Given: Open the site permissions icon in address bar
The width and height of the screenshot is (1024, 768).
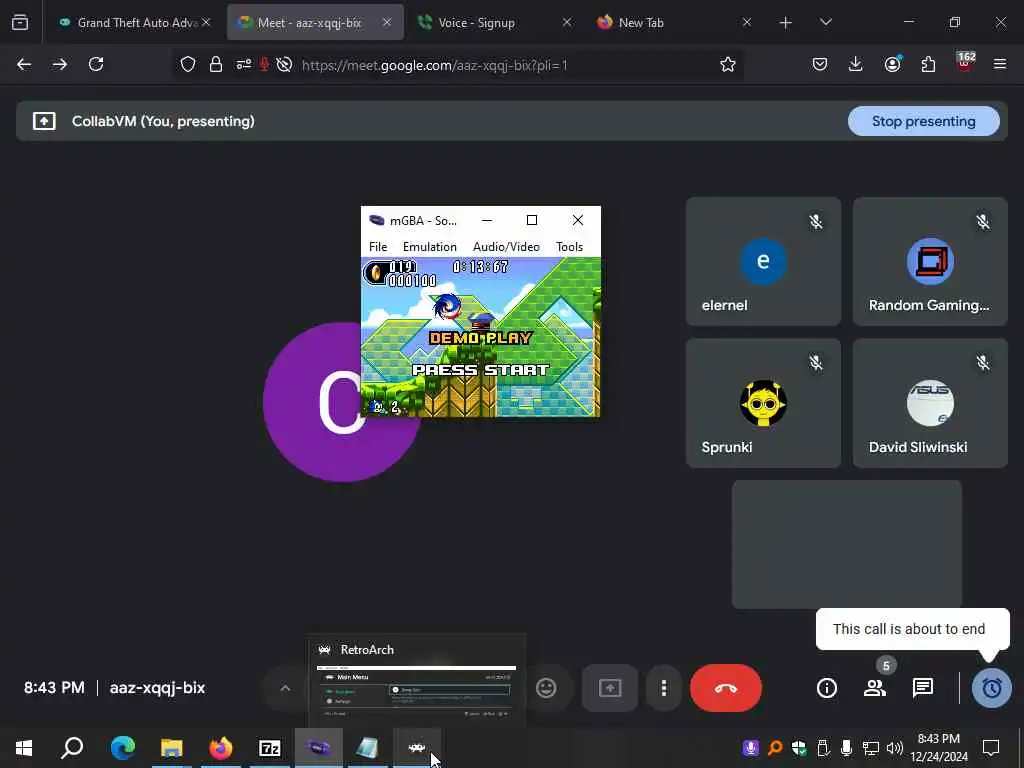Looking at the screenshot, I should [x=244, y=65].
